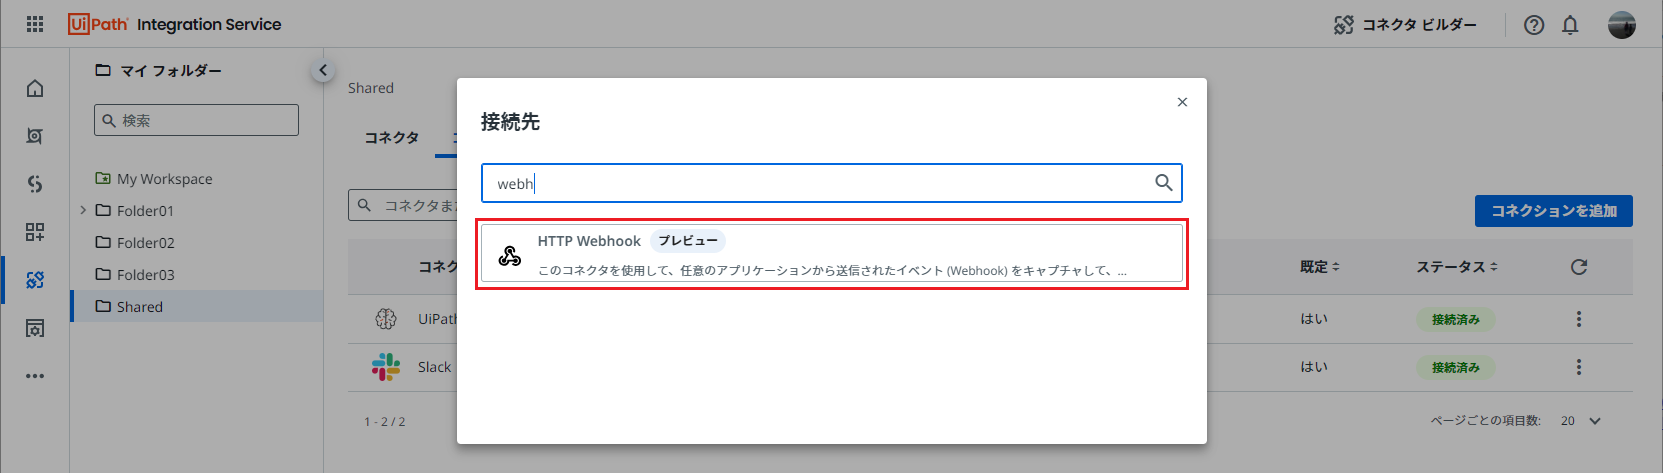
Task: Open the help question mark icon
Action: [x=1534, y=25]
